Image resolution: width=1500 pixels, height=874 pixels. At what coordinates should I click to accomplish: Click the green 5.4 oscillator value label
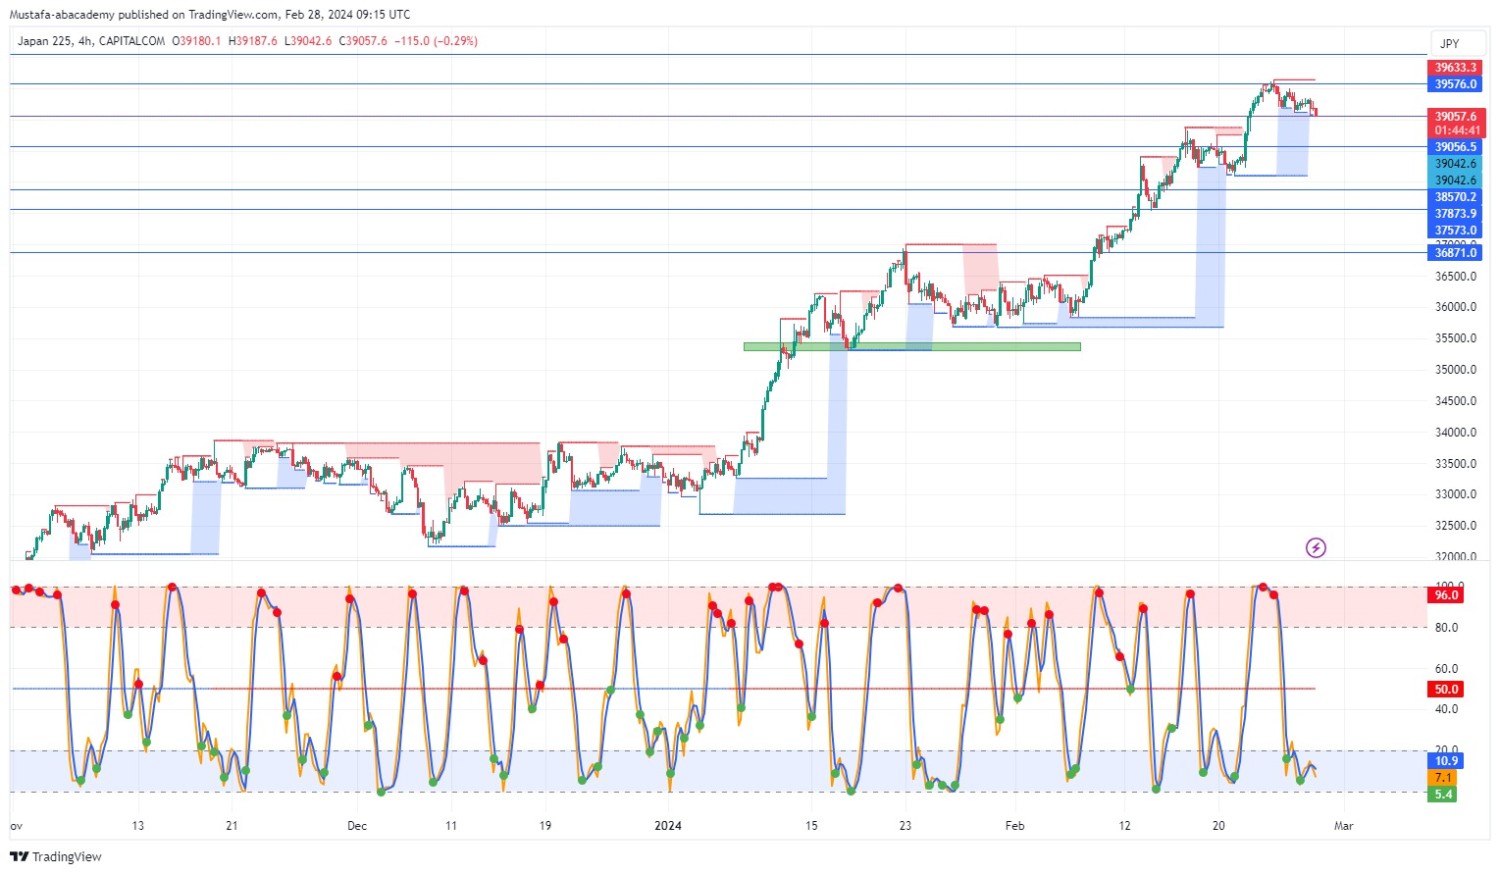click(x=1443, y=795)
